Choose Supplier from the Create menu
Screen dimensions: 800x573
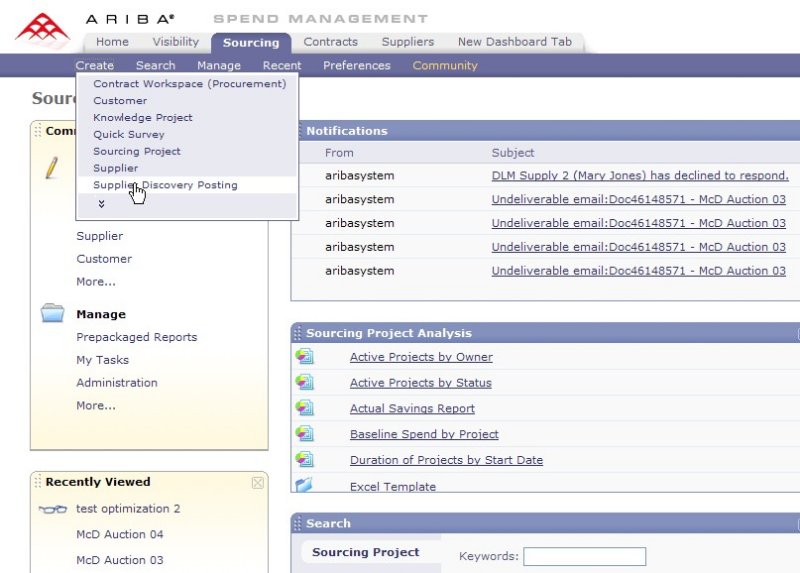pos(115,168)
